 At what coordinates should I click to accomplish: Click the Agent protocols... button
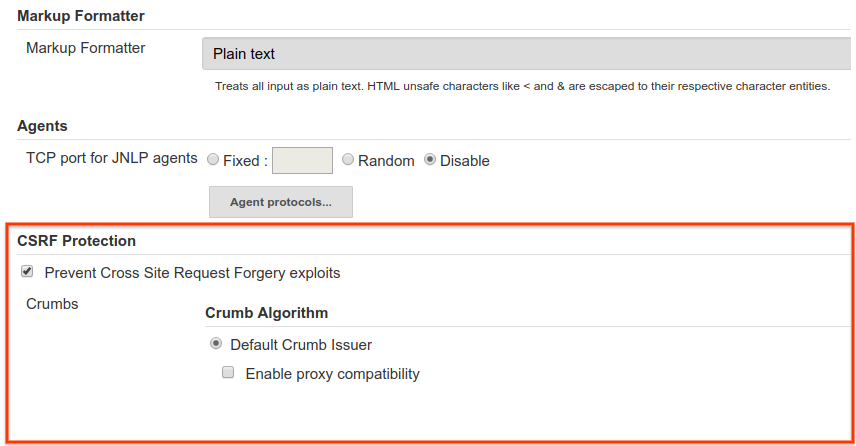click(280, 202)
